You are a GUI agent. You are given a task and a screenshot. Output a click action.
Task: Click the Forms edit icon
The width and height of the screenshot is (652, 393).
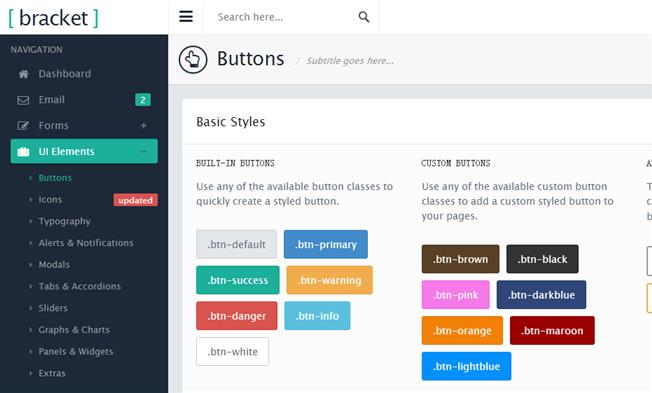point(23,126)
